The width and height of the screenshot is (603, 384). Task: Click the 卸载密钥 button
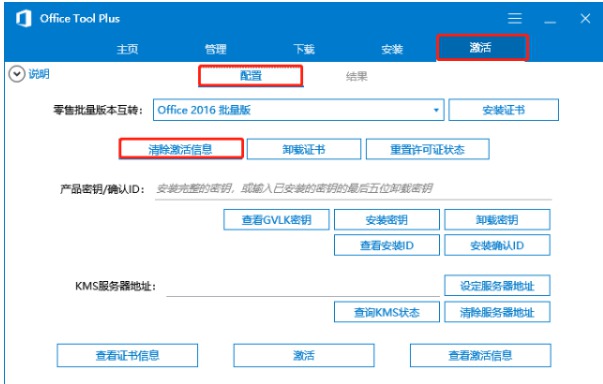click(497, 219)
